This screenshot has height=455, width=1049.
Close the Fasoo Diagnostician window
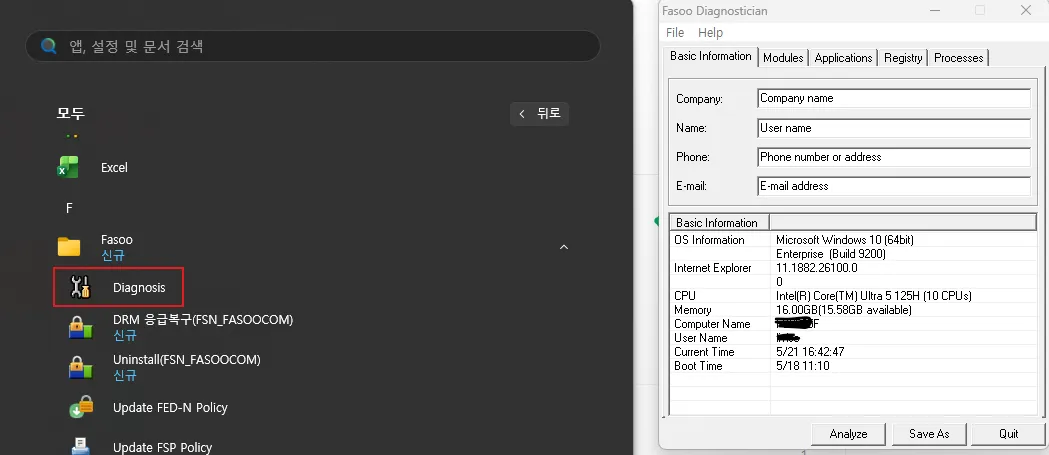tap(1025, 10)
